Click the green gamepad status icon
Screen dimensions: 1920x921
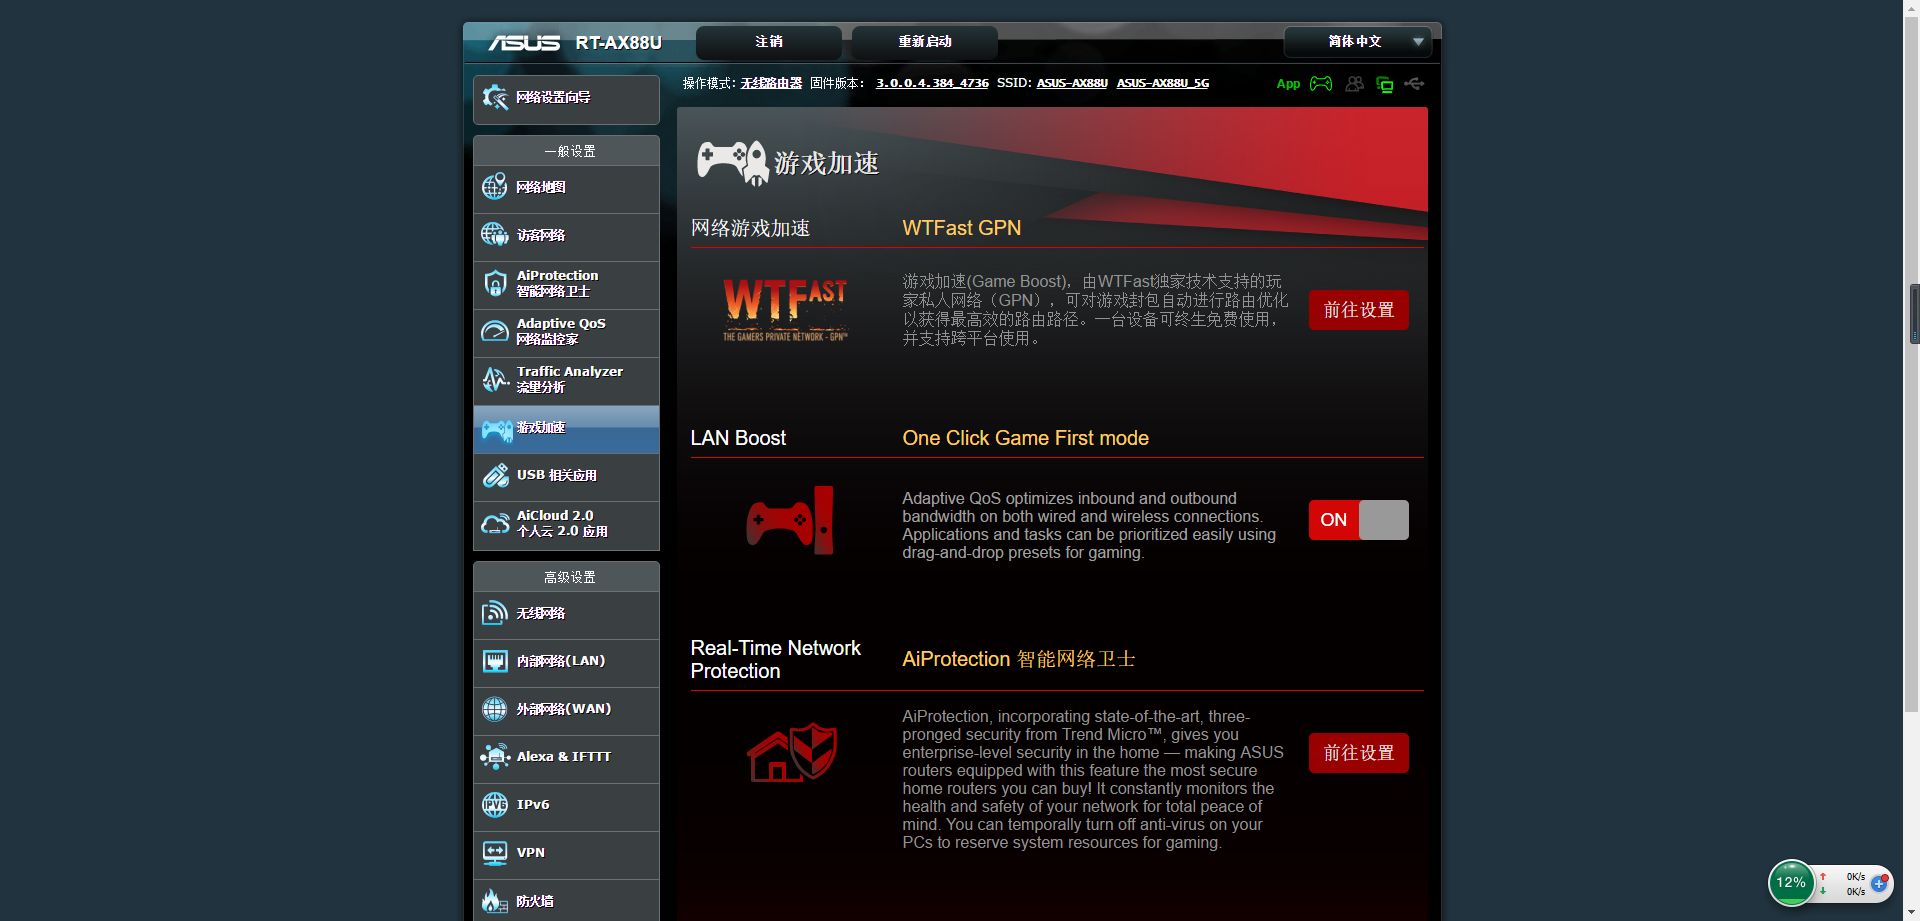(1321, 84)
